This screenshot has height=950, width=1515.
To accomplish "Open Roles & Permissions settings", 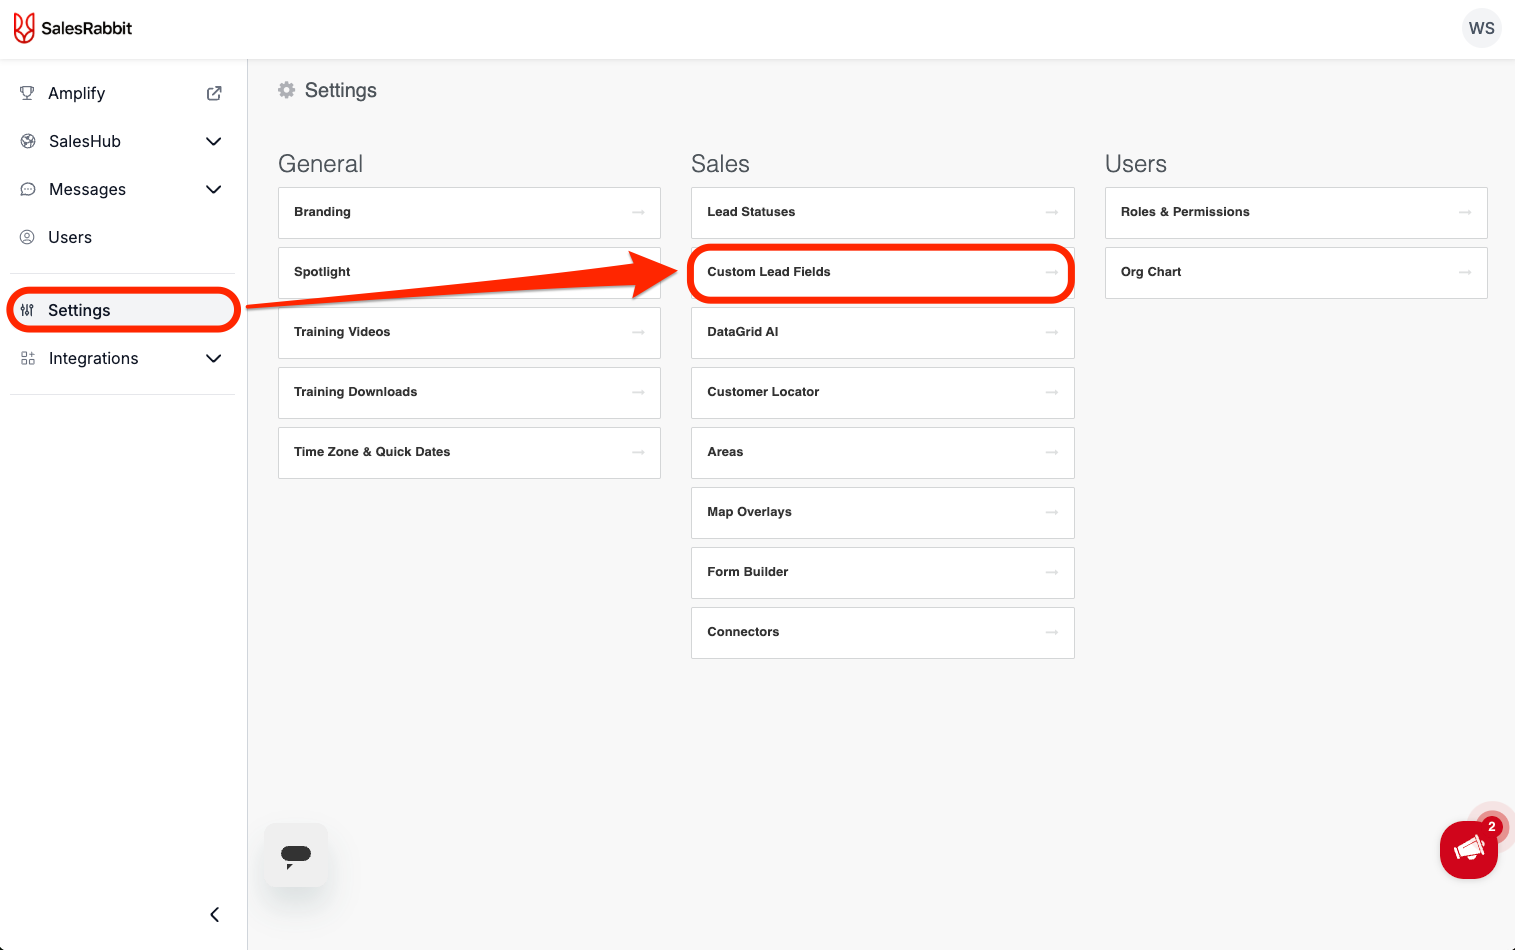I will (x=1296, y=212).
